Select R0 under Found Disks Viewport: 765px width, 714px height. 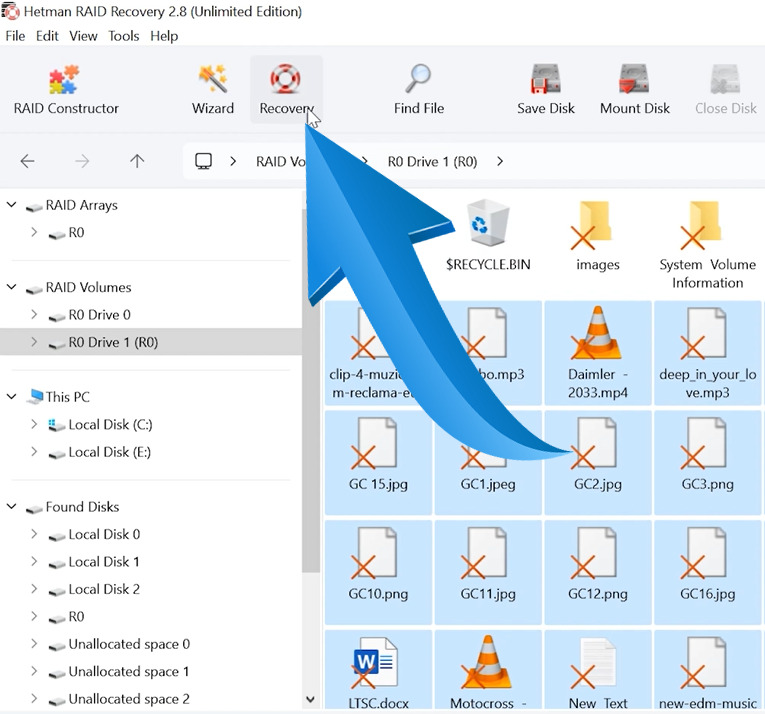(x=76, y=616)
